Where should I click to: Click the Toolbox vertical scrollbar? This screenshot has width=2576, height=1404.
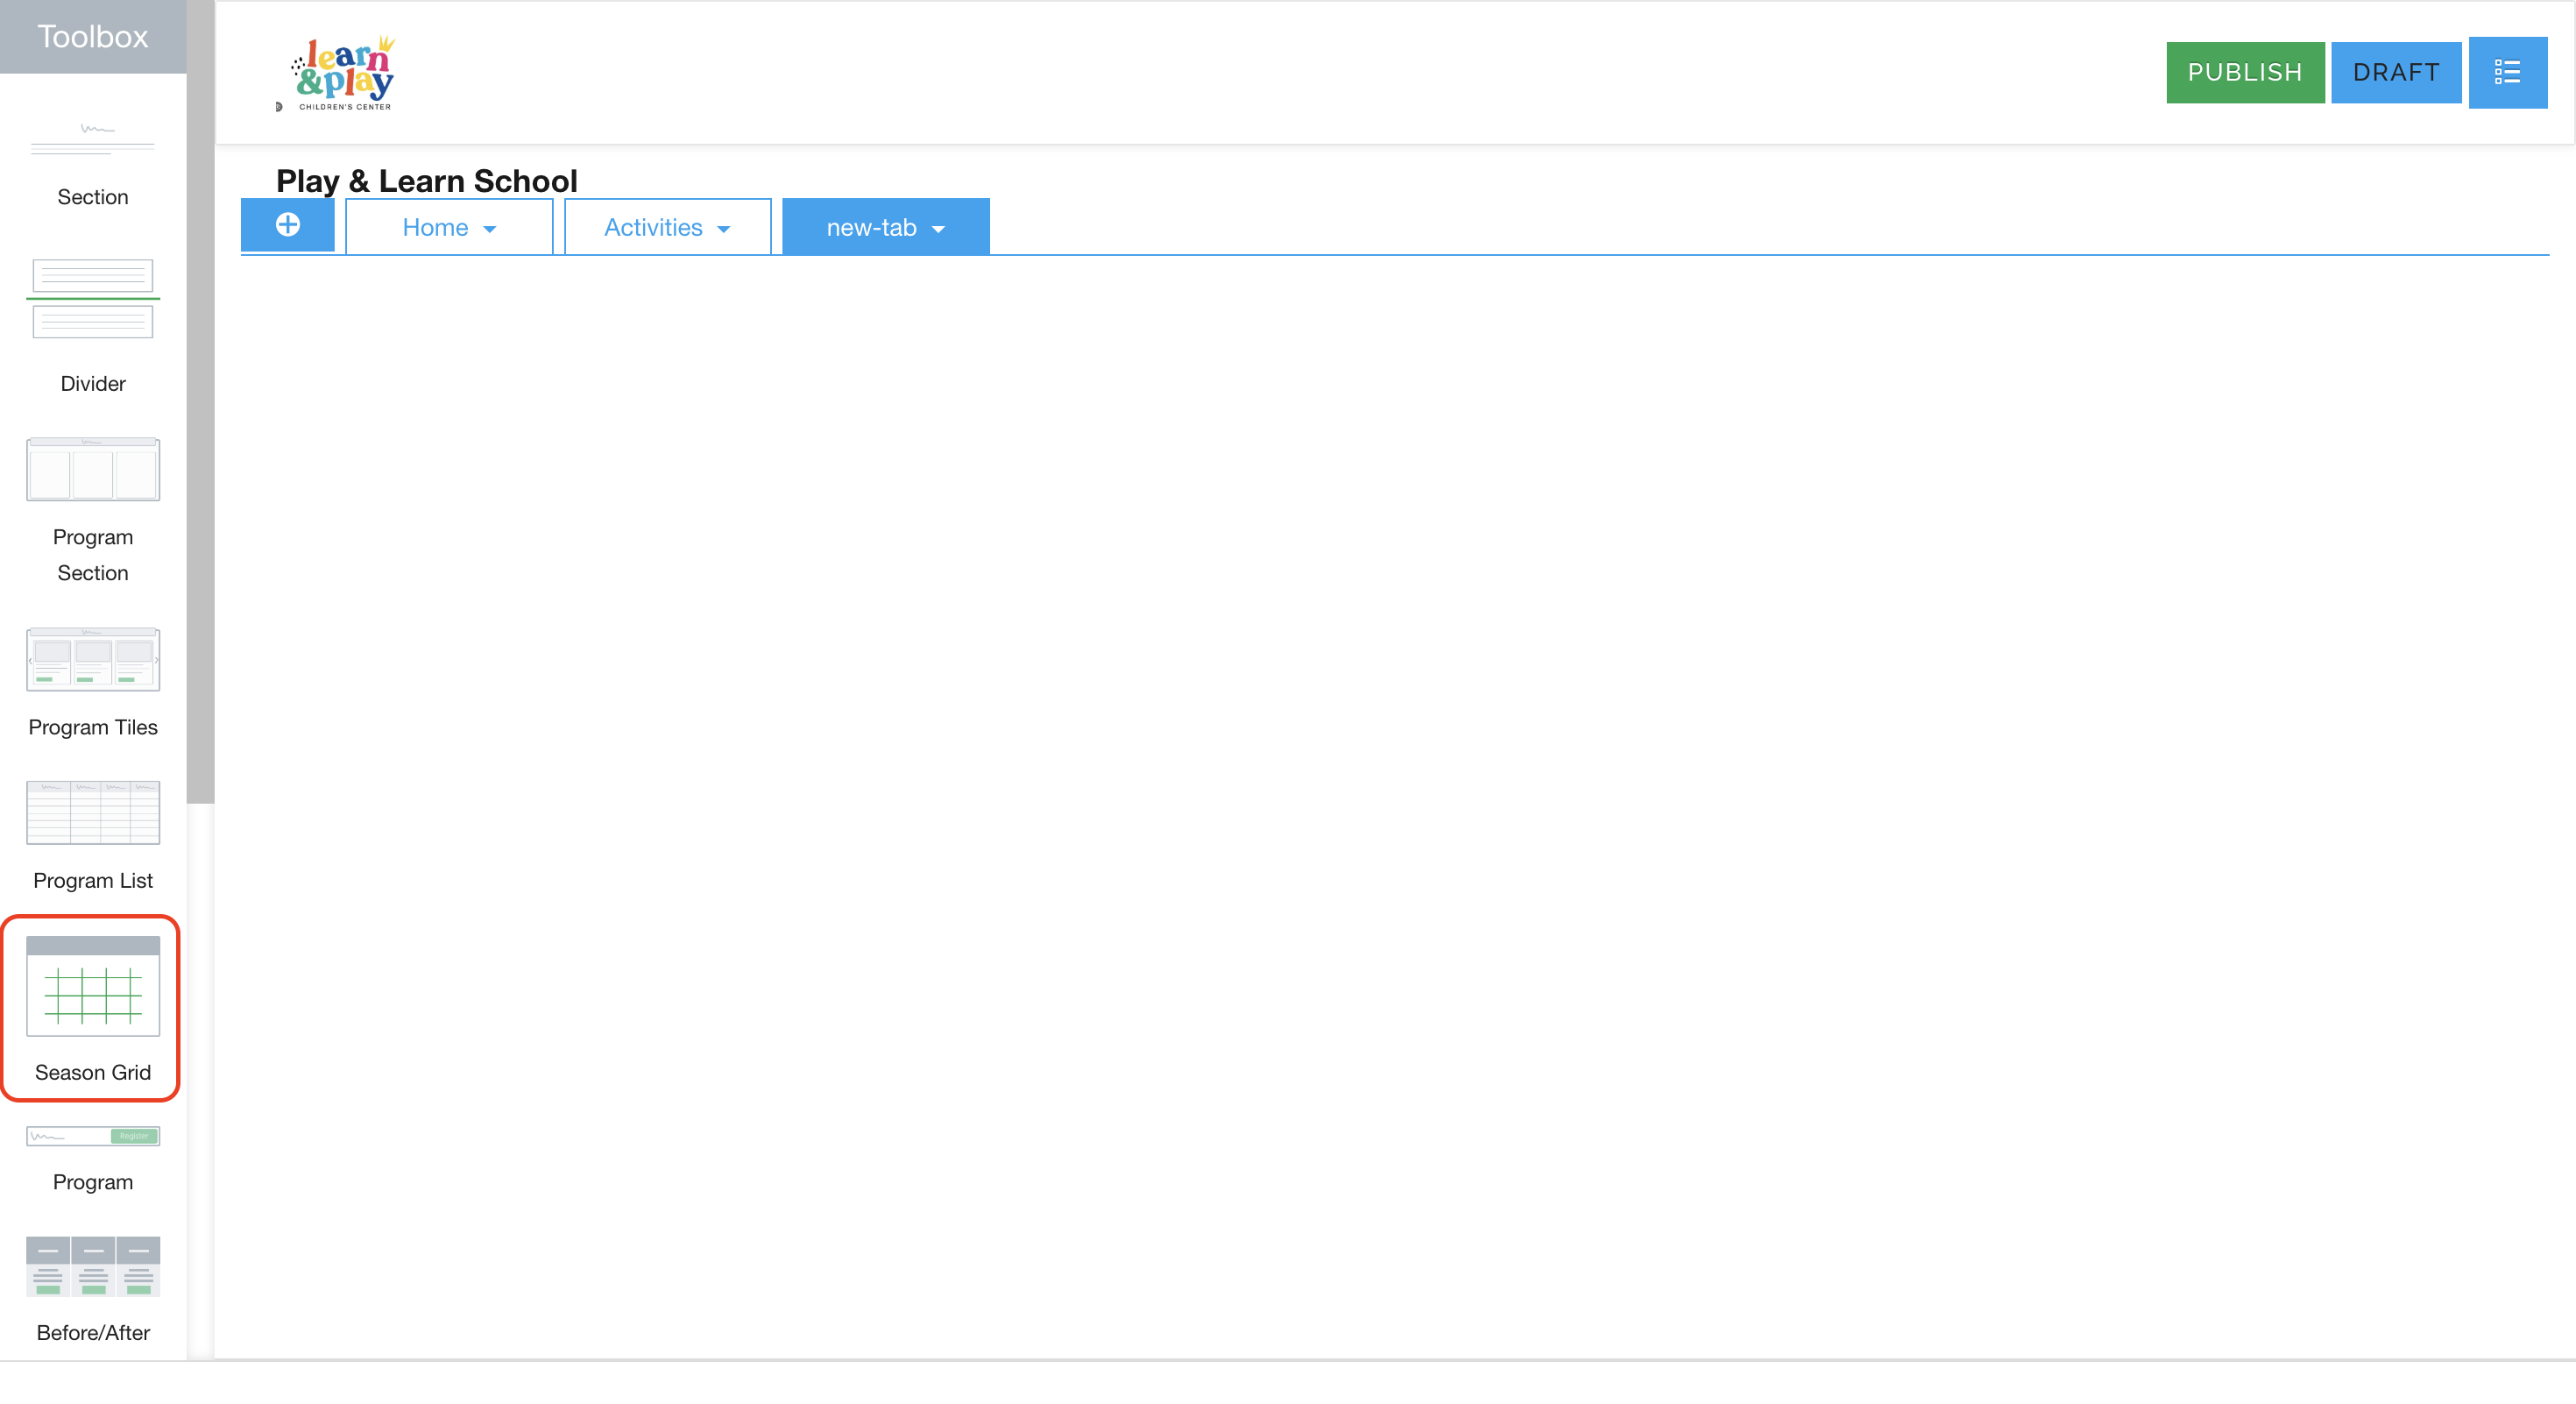coord(200,400)
